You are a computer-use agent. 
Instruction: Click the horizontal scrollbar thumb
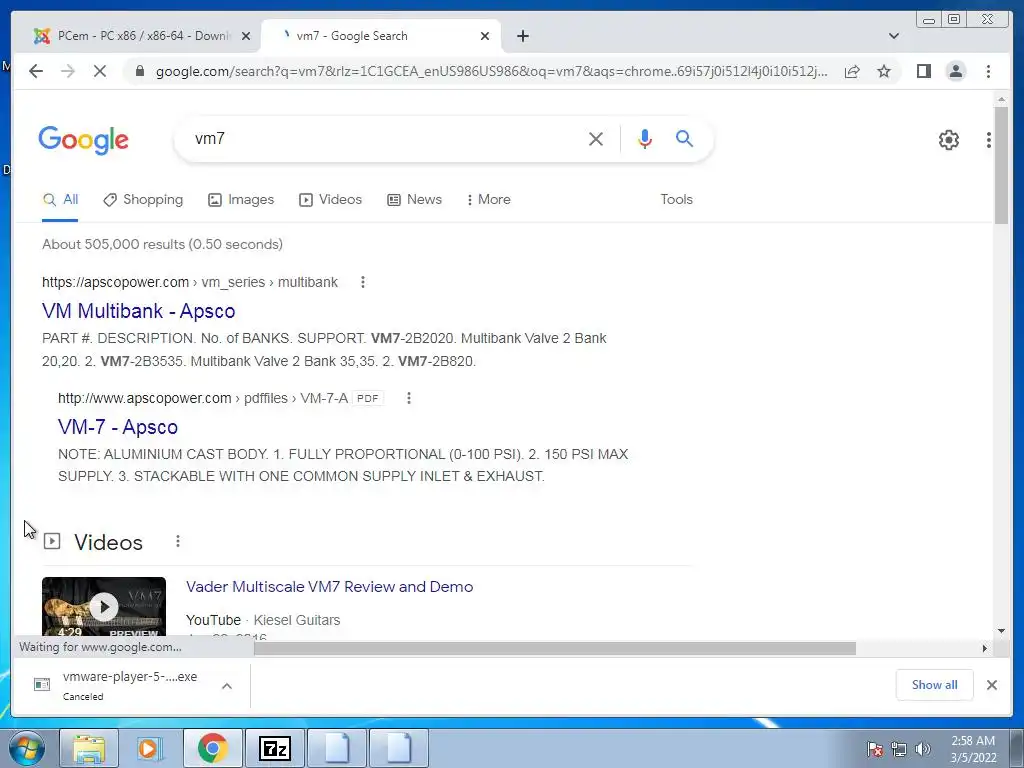click(554, 648)
